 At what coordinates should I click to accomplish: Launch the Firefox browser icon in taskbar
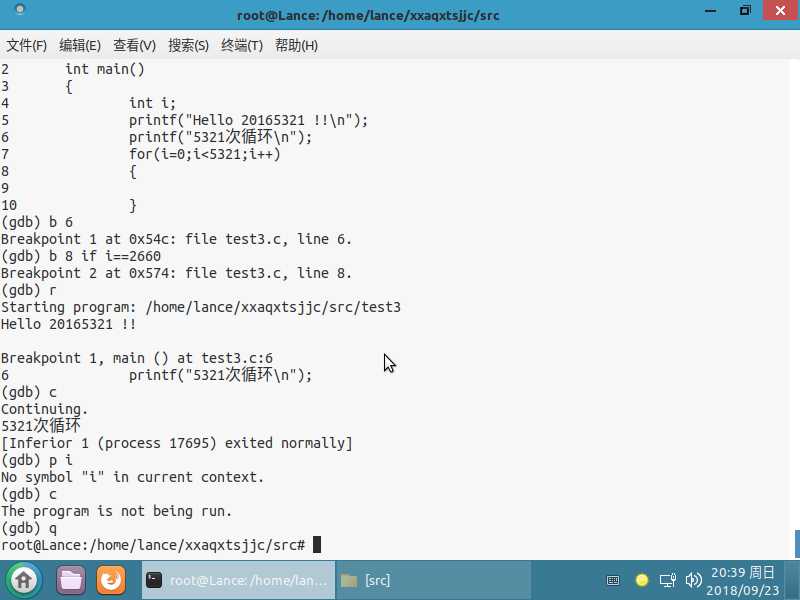111,580
